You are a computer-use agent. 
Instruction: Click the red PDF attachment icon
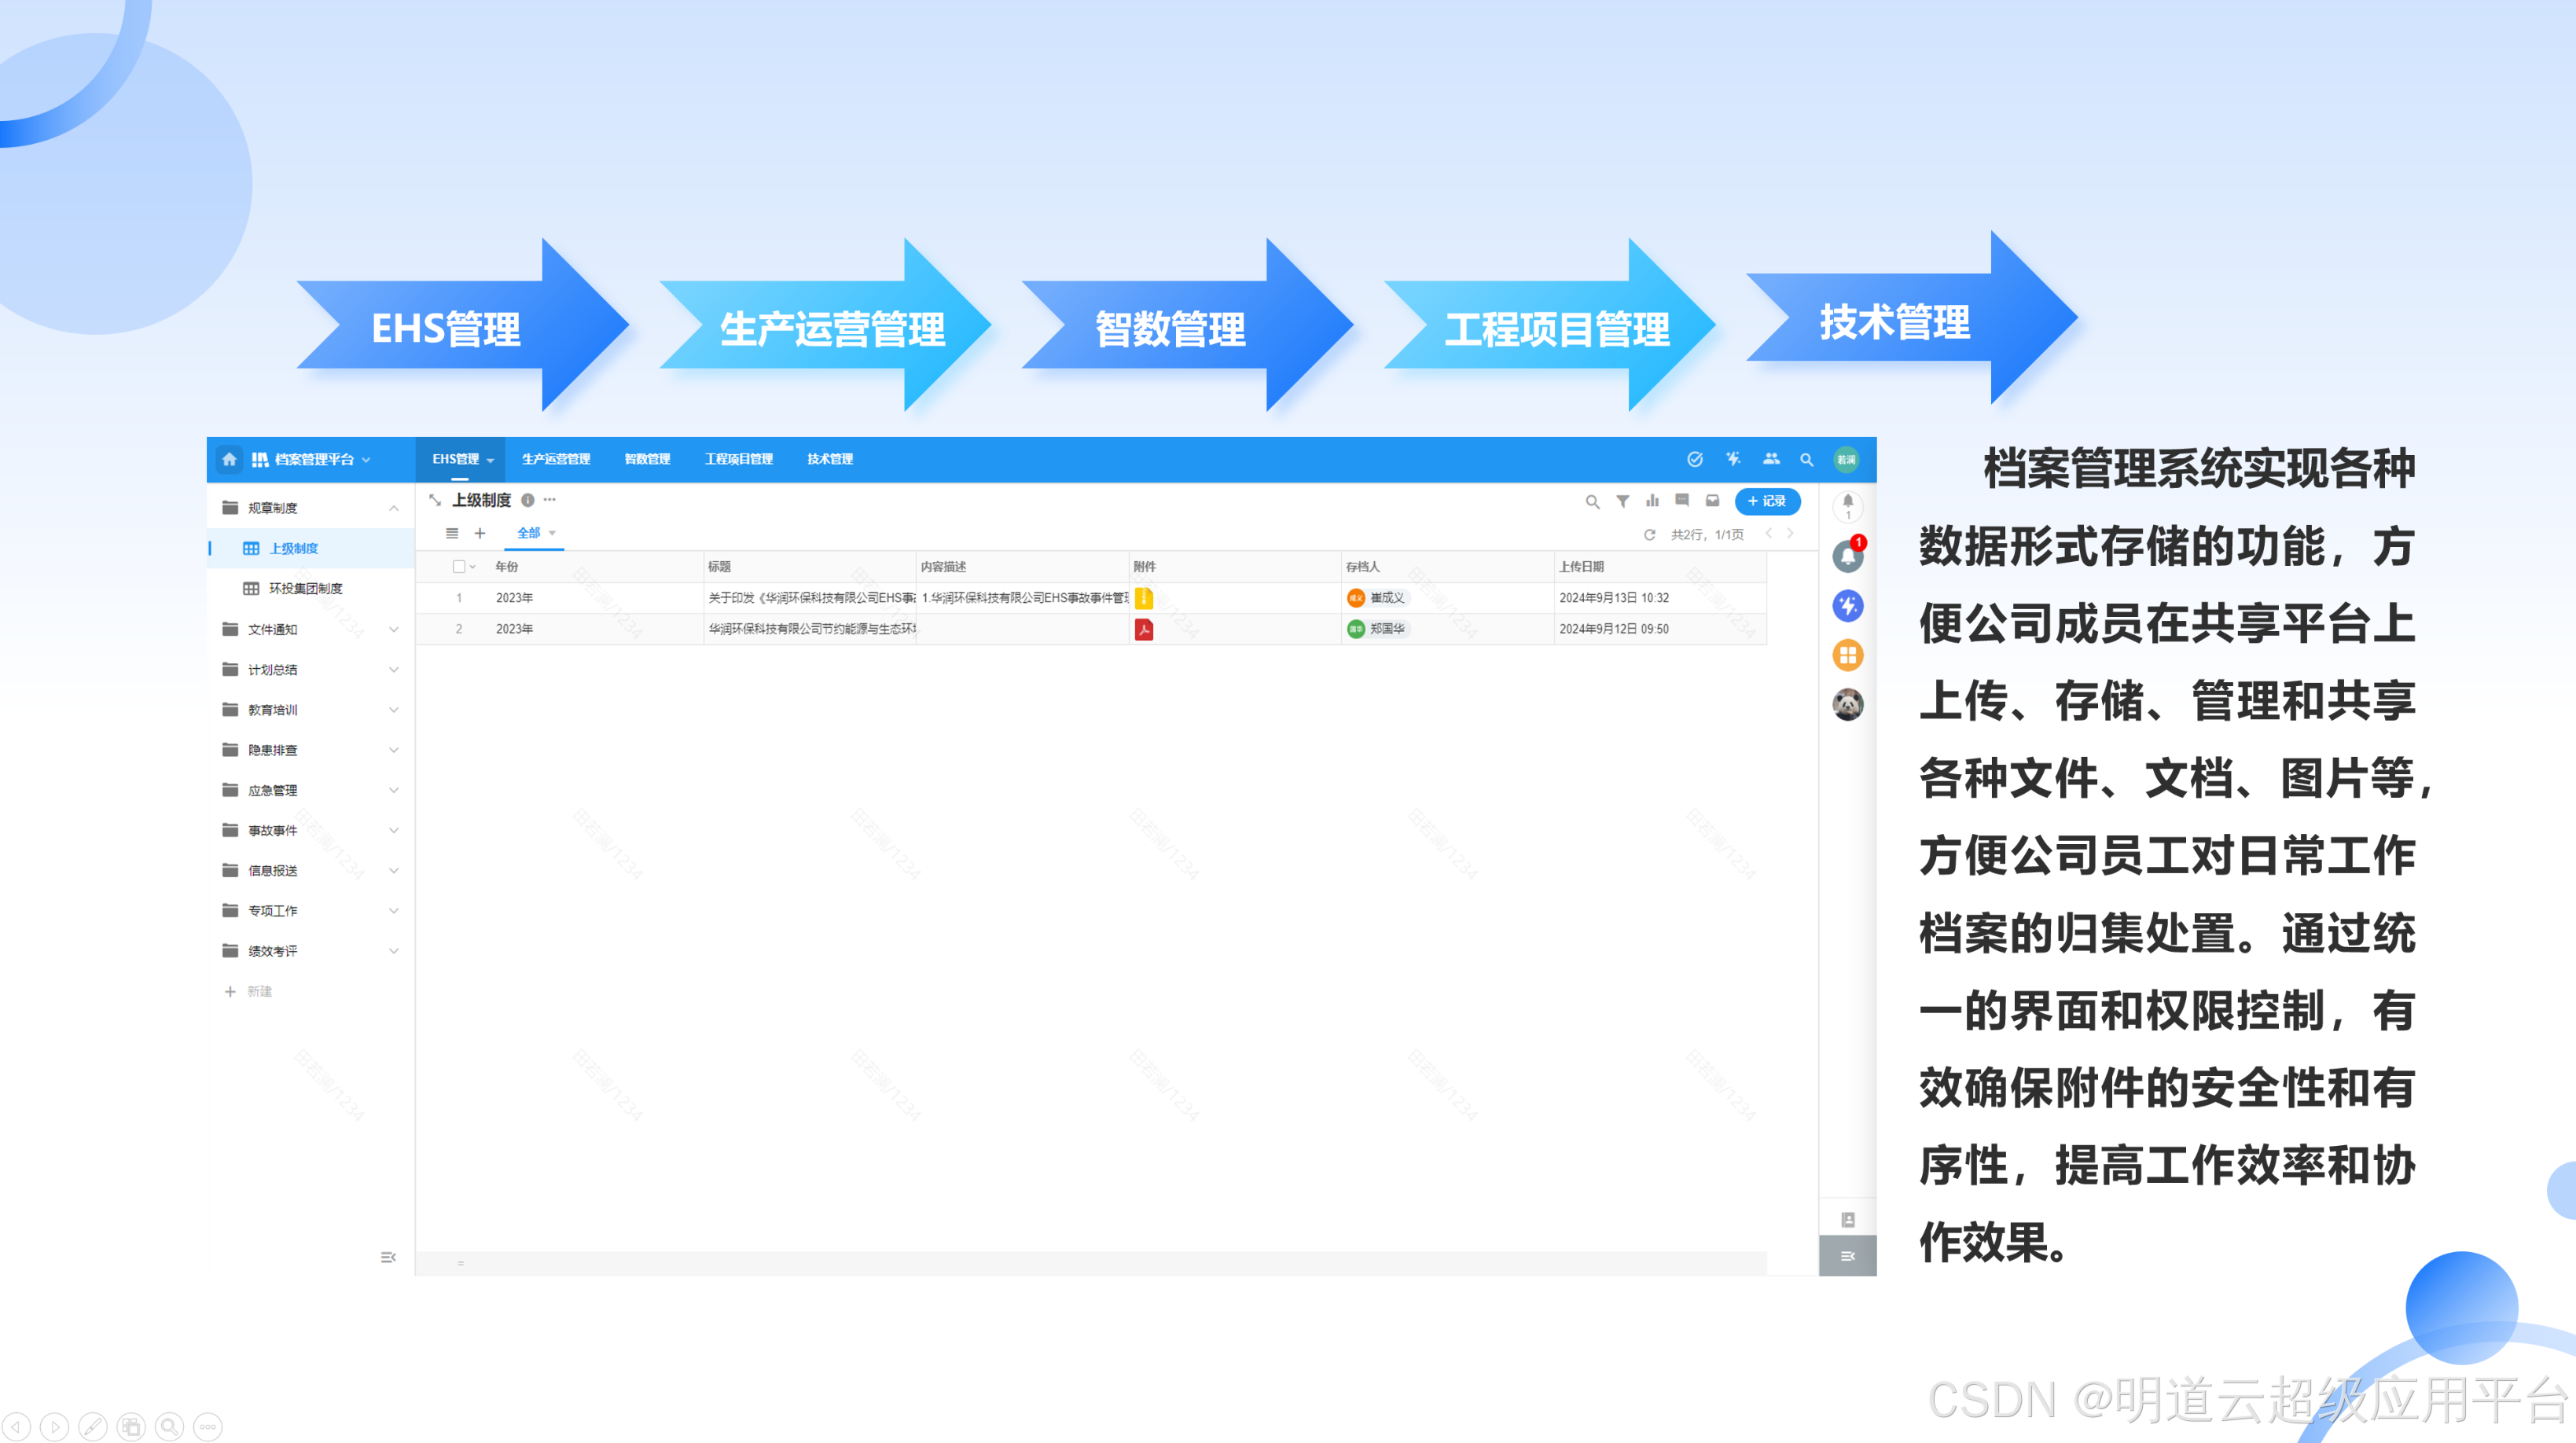1144,629
